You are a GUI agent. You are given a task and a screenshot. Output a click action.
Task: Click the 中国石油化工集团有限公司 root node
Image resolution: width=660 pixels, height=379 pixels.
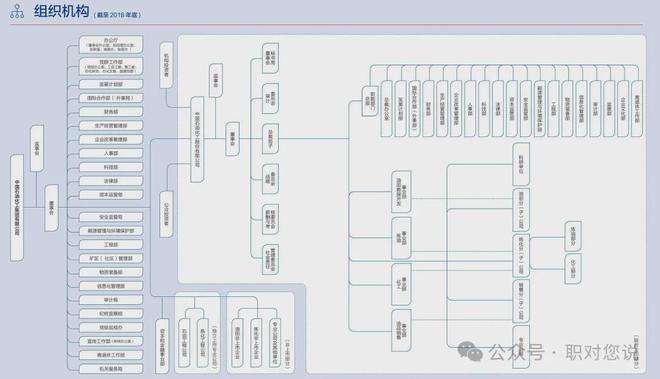(x=17, y=208)
